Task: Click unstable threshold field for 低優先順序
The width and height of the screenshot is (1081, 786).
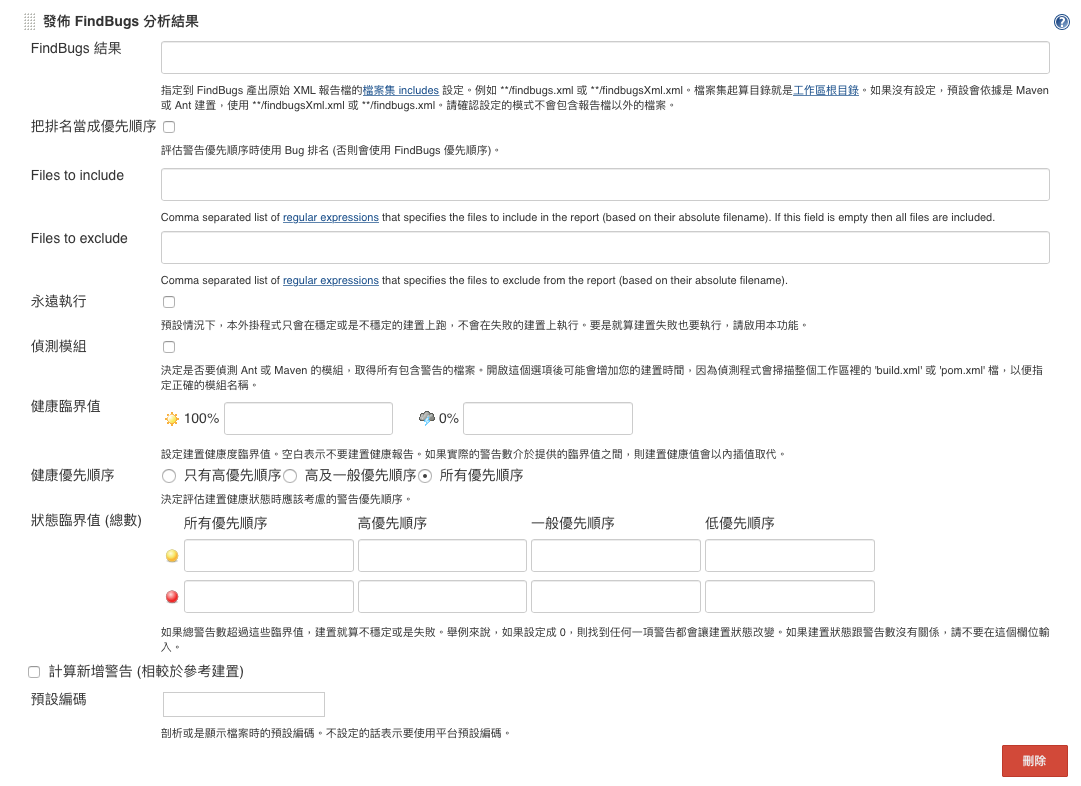Action: (x=789, y=556)
